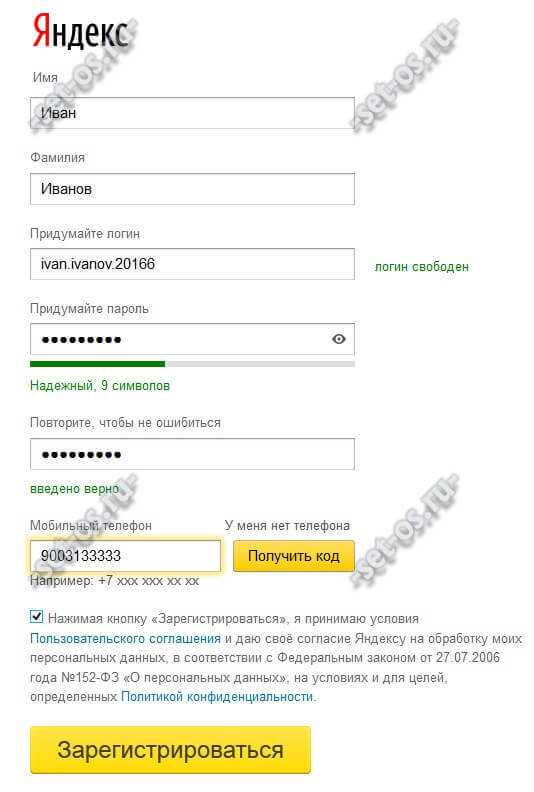Select the mobile phone number field
The image size is (534, 792).
tap(125, 556)
